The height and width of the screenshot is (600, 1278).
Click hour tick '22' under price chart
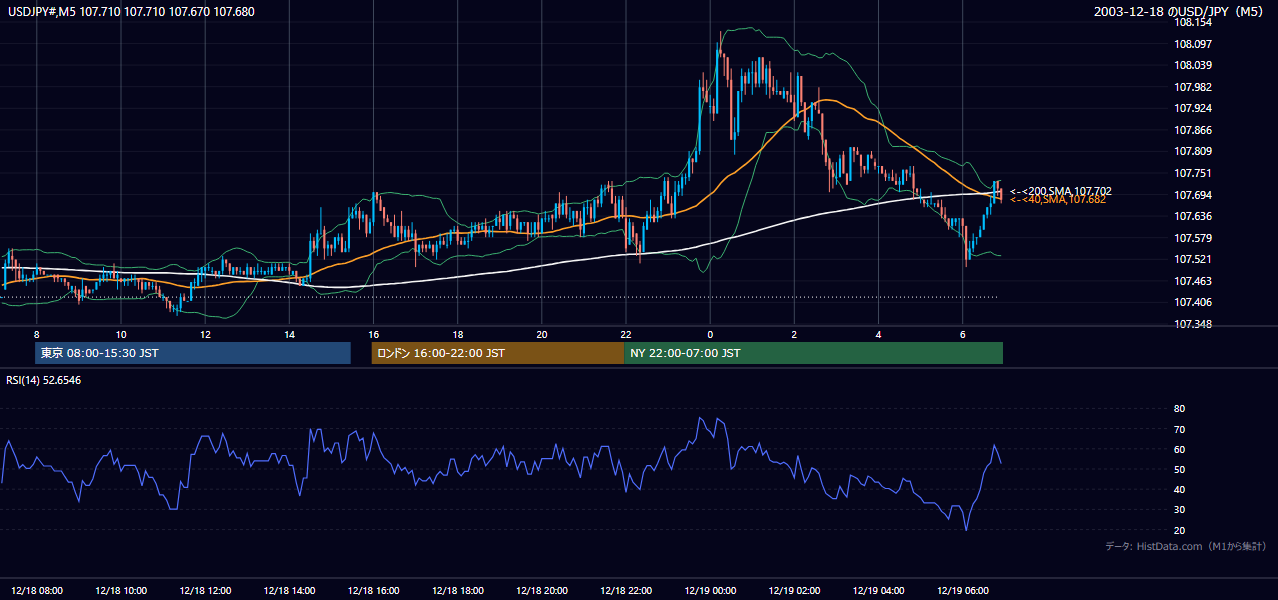click(626, 334)
